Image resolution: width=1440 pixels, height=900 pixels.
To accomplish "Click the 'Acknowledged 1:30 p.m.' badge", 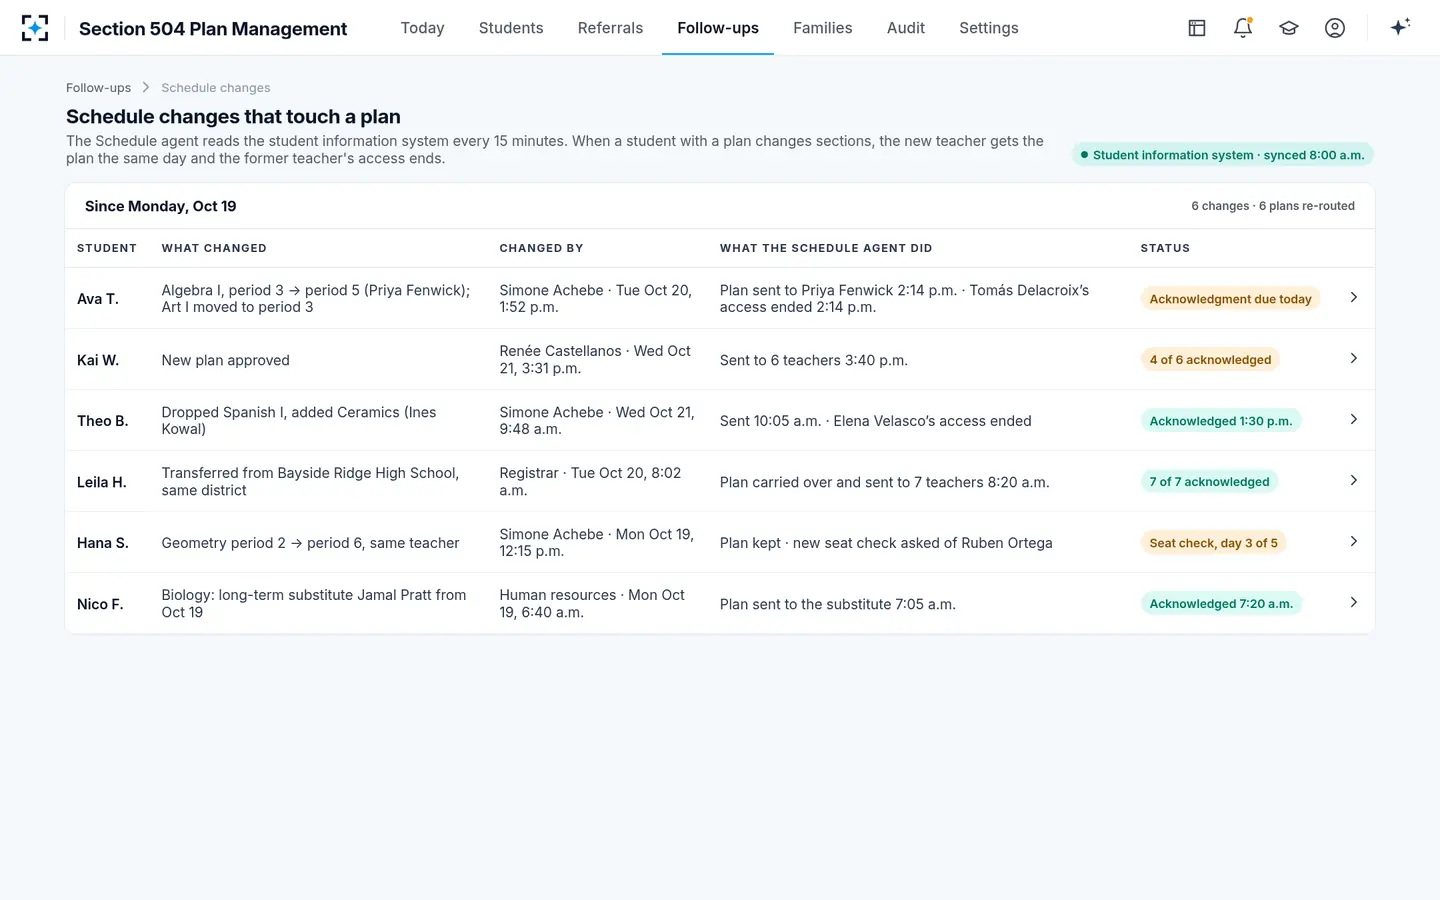I will pyautogui.click(x=1221, y=421).
